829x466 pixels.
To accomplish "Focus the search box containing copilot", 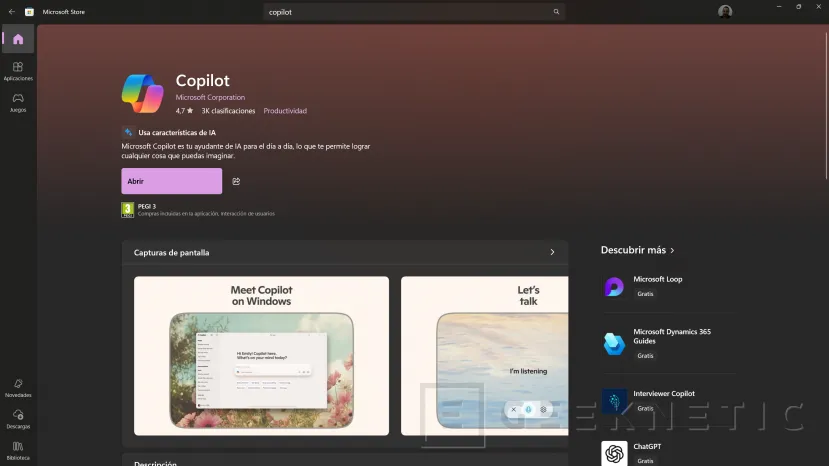I will [x=414, y=12].
